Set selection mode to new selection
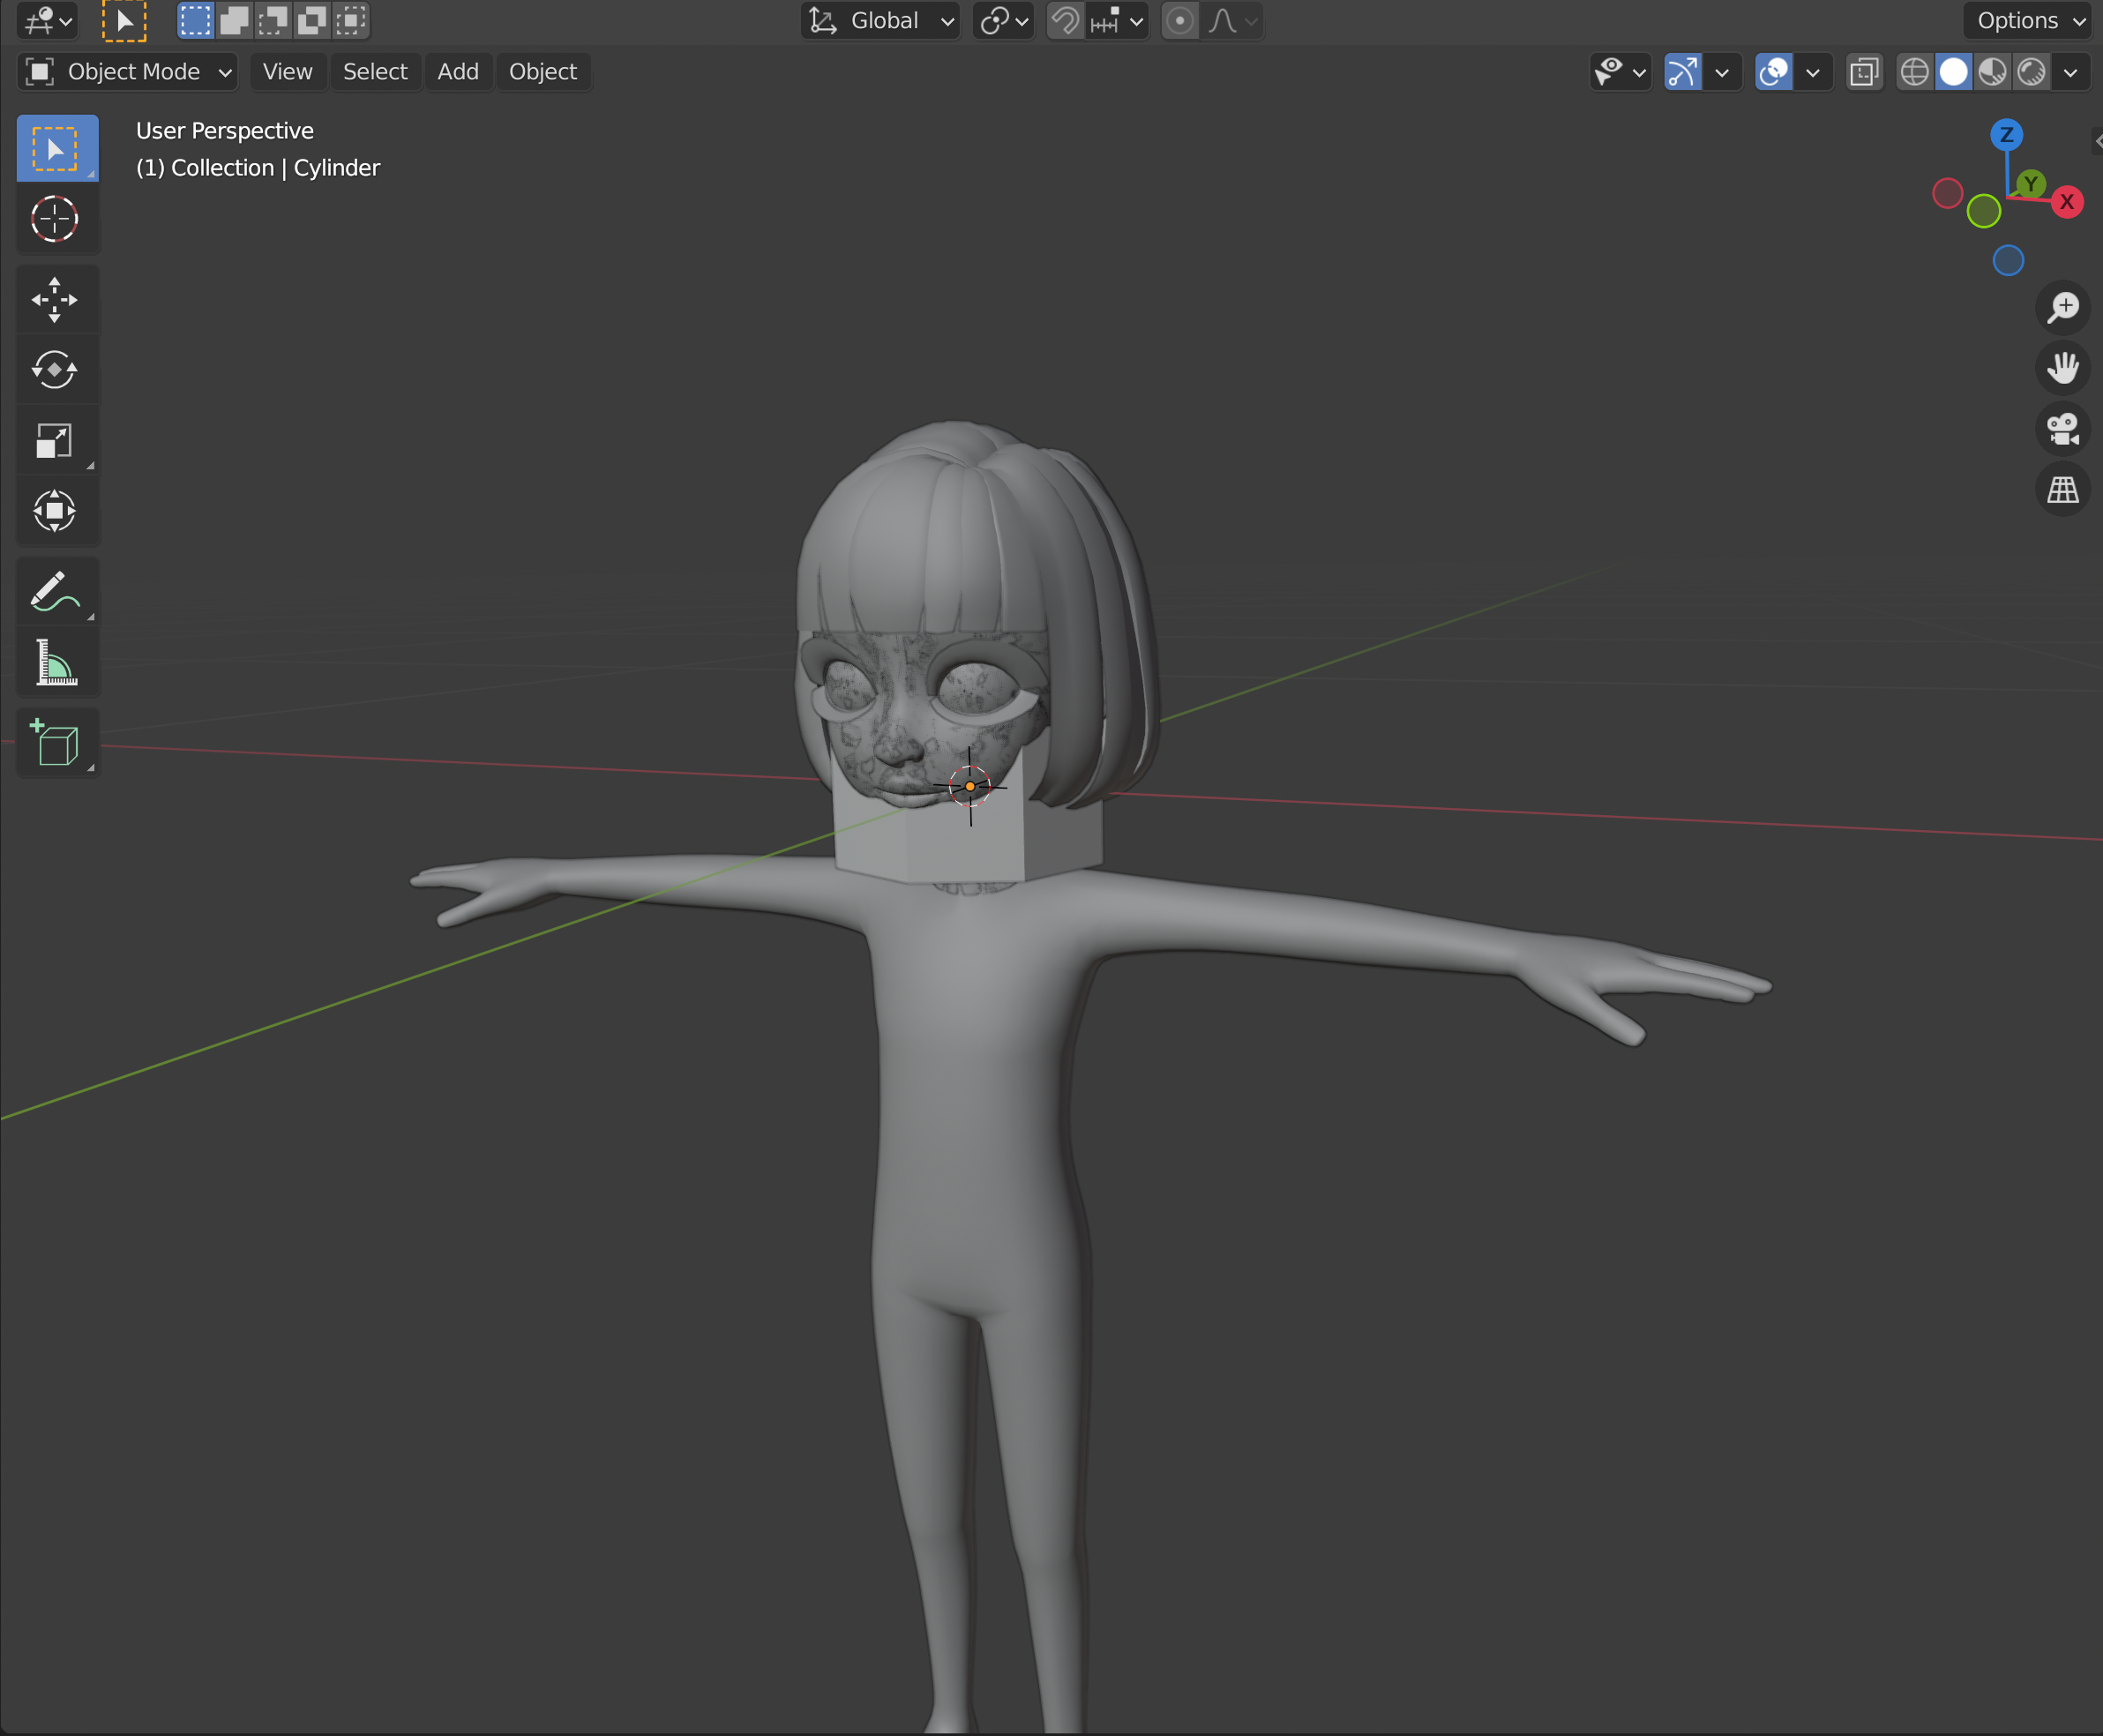Screen dimensions: 2103x1736 point(196,21)
